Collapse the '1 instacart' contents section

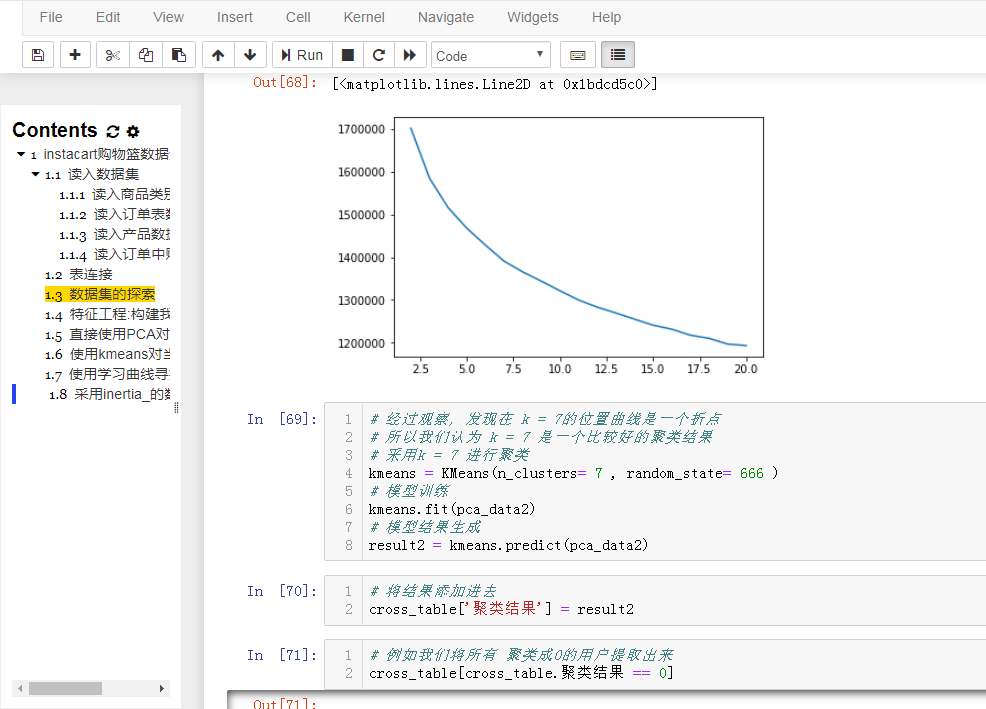21,155
